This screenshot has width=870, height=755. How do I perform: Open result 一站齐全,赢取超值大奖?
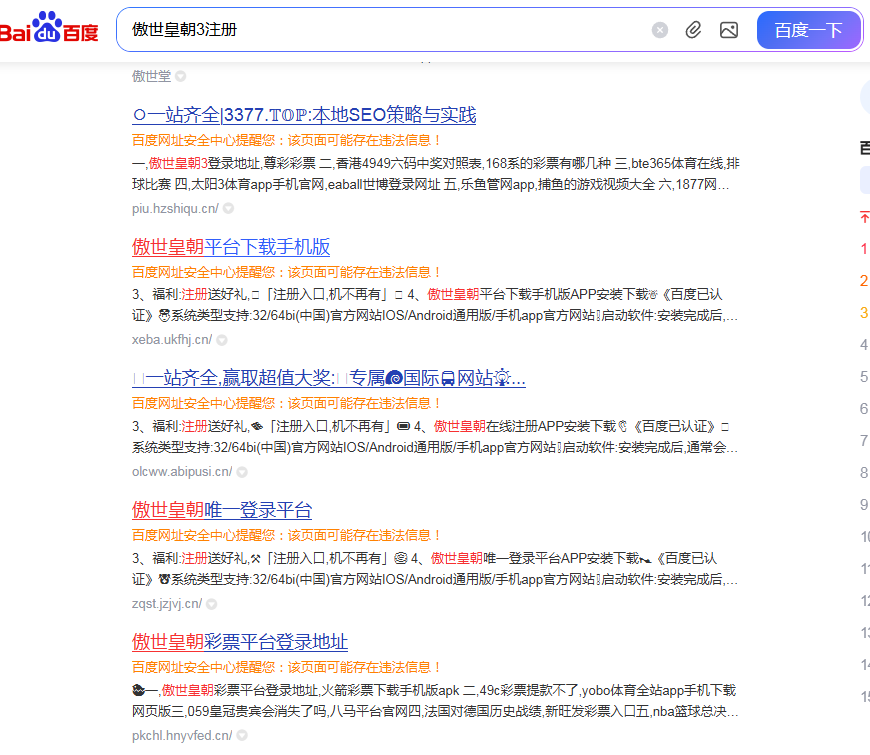click(x=328, y=378)
